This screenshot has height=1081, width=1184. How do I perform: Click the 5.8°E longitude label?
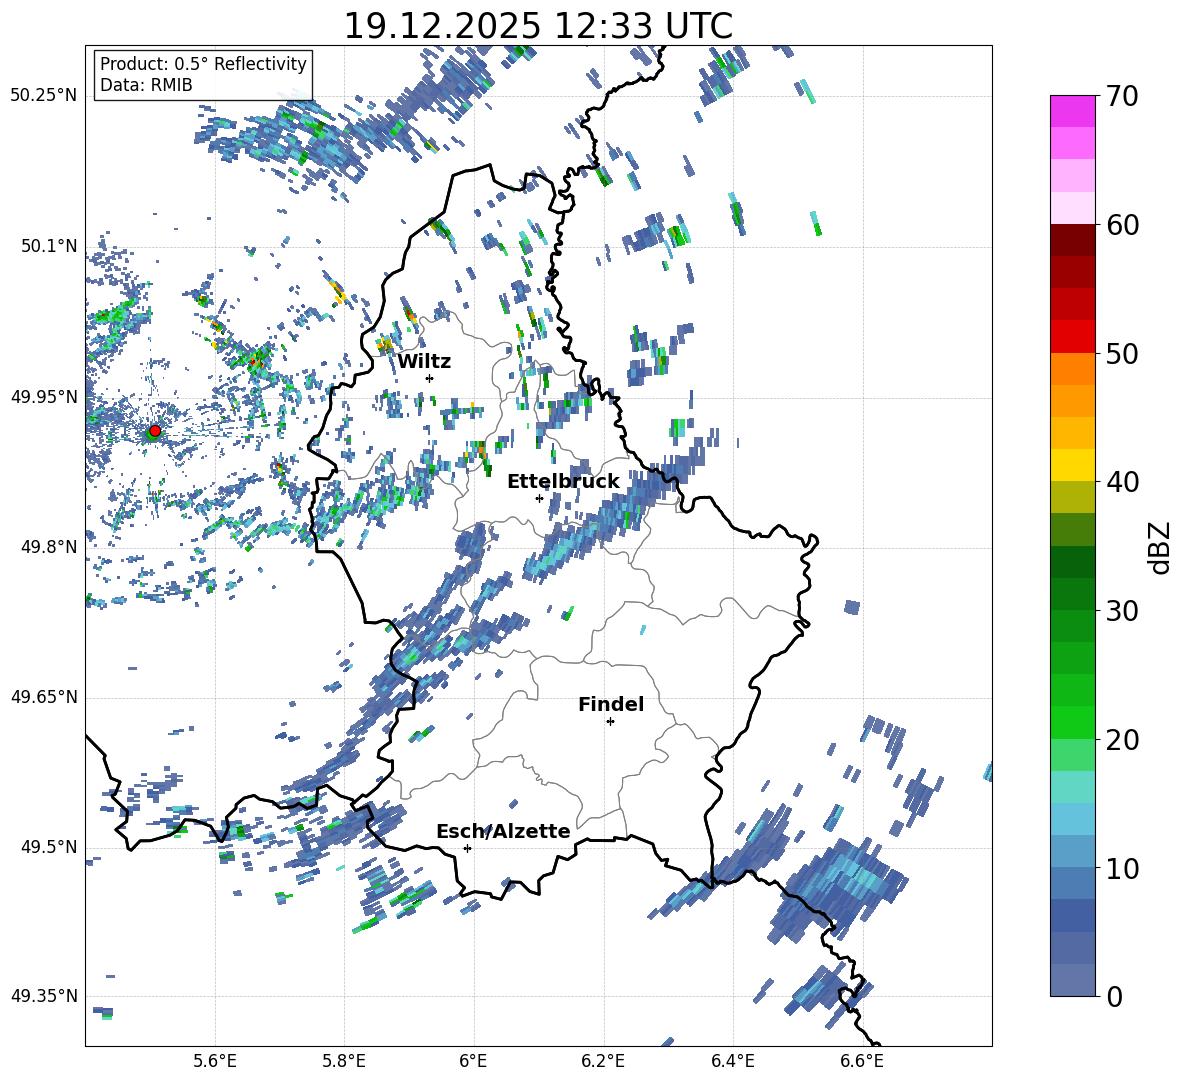pyautogui.click(x=344, y=1061)
